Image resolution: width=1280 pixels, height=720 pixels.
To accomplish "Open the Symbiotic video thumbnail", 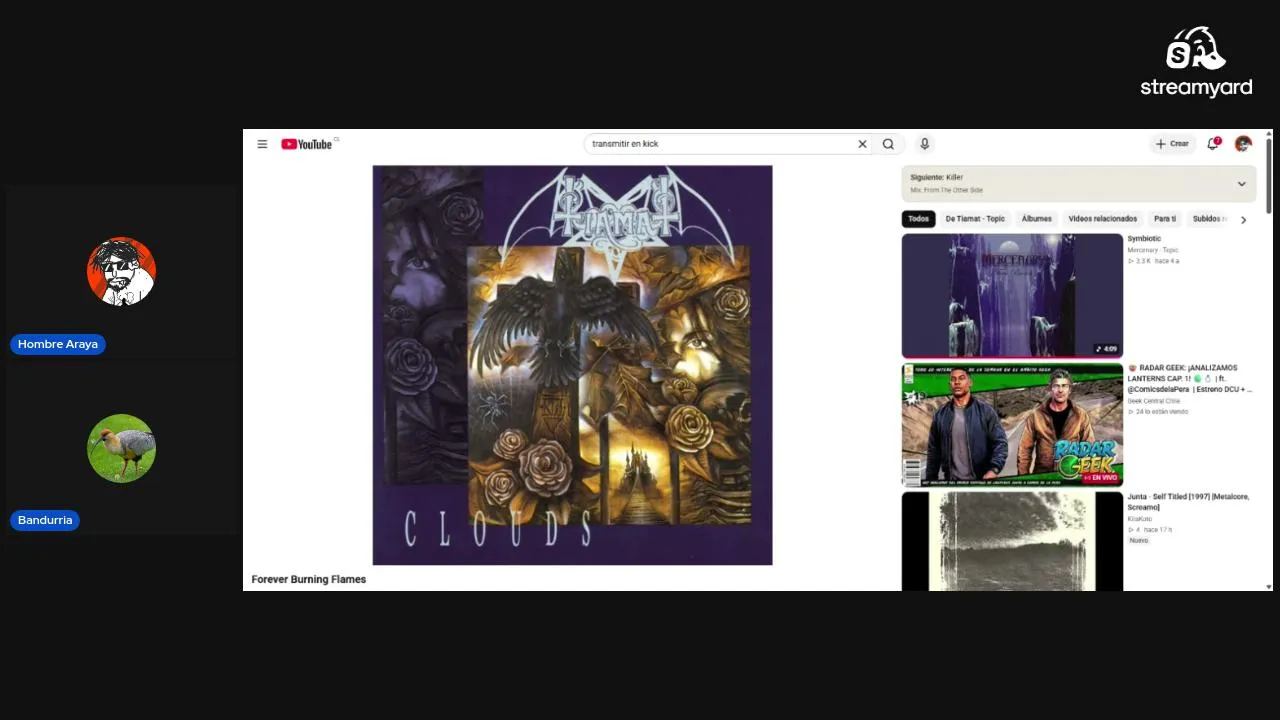I will point(1012,296).
